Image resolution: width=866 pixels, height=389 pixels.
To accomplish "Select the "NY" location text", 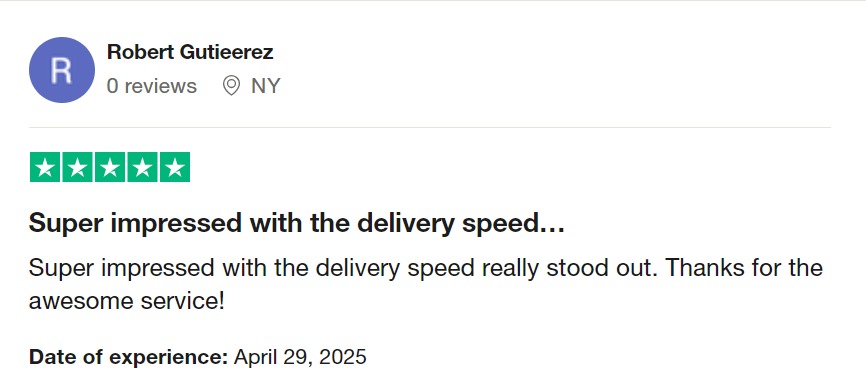I will [266, 86].
